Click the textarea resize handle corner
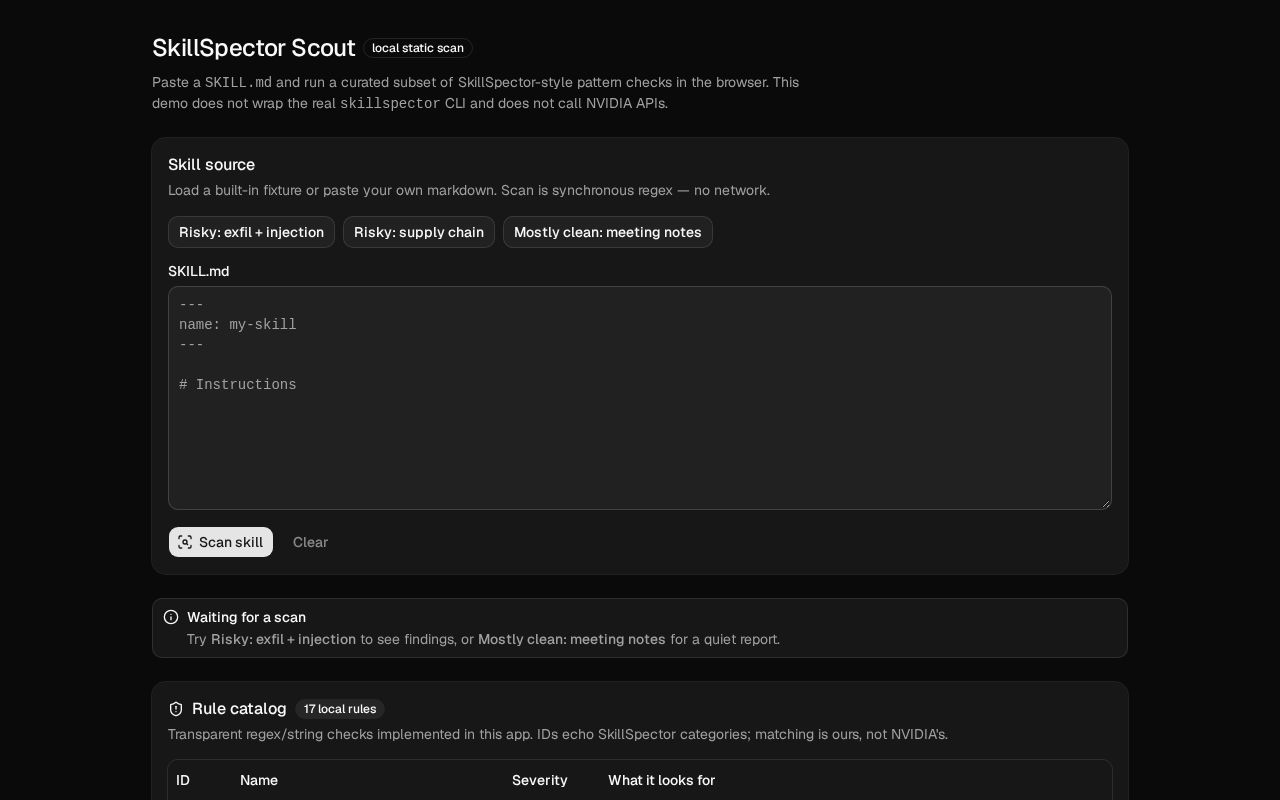 [1105, 503]
